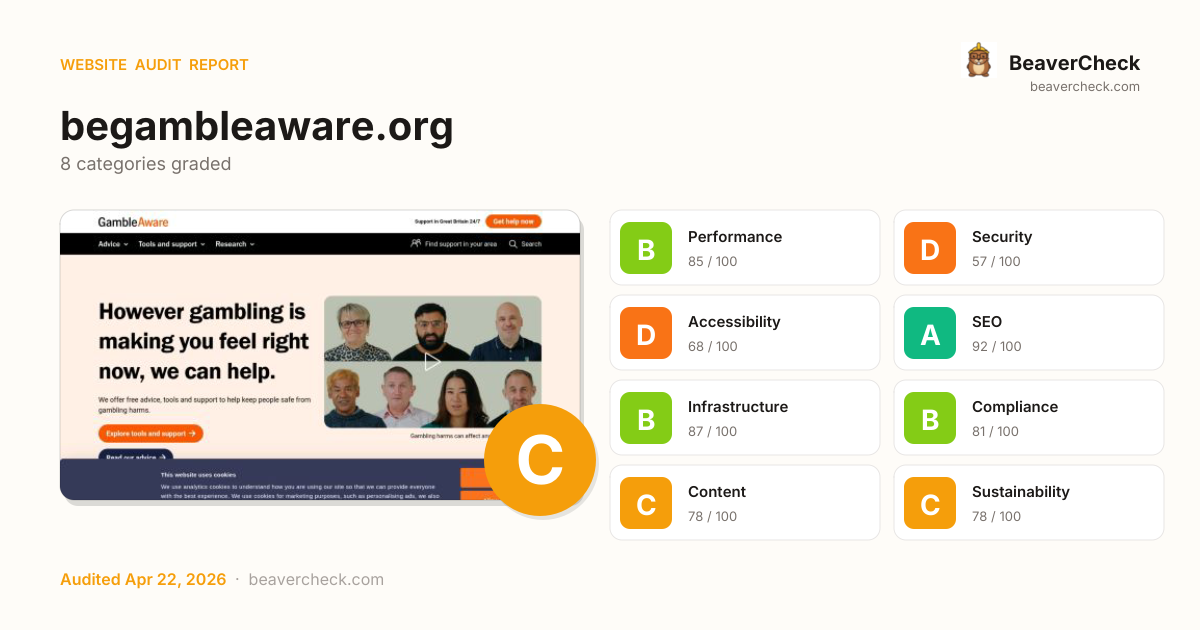Click the SEO grade A badge

pos(930,333)
